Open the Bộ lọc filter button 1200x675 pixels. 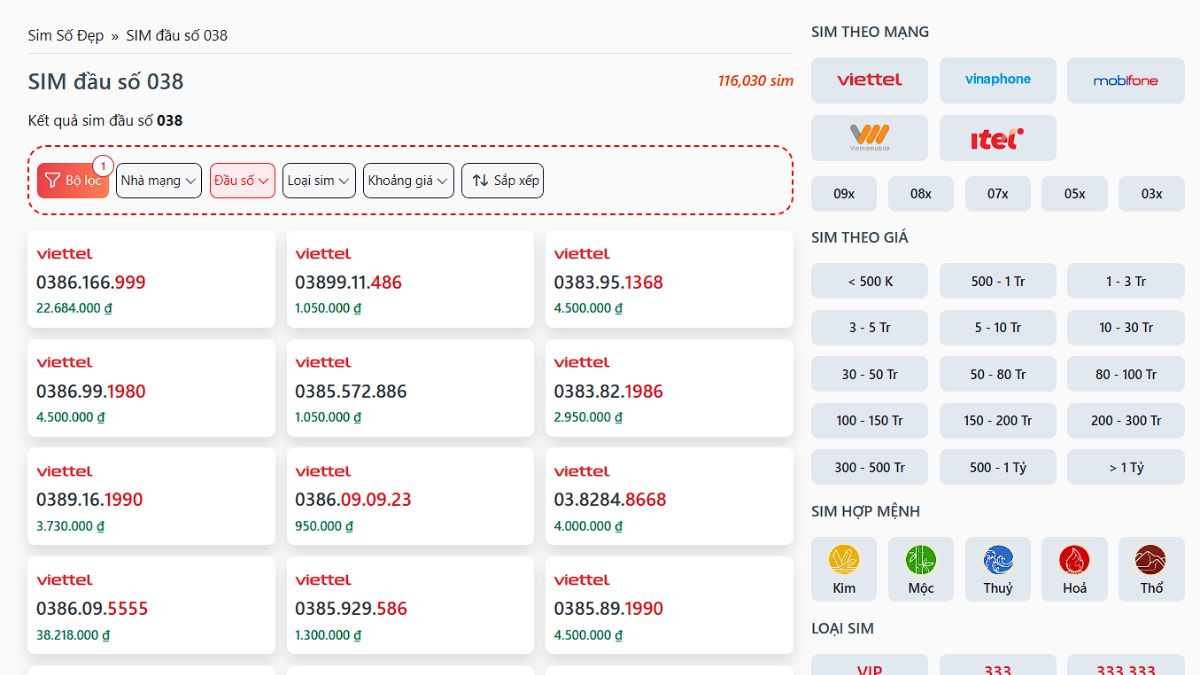coord(73,180)
